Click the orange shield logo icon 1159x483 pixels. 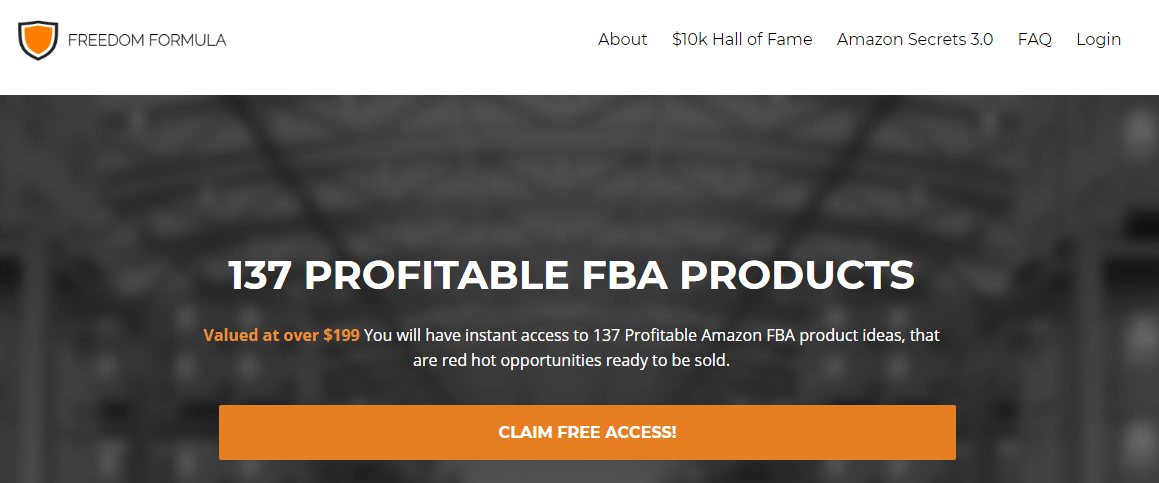click(38, 40)
